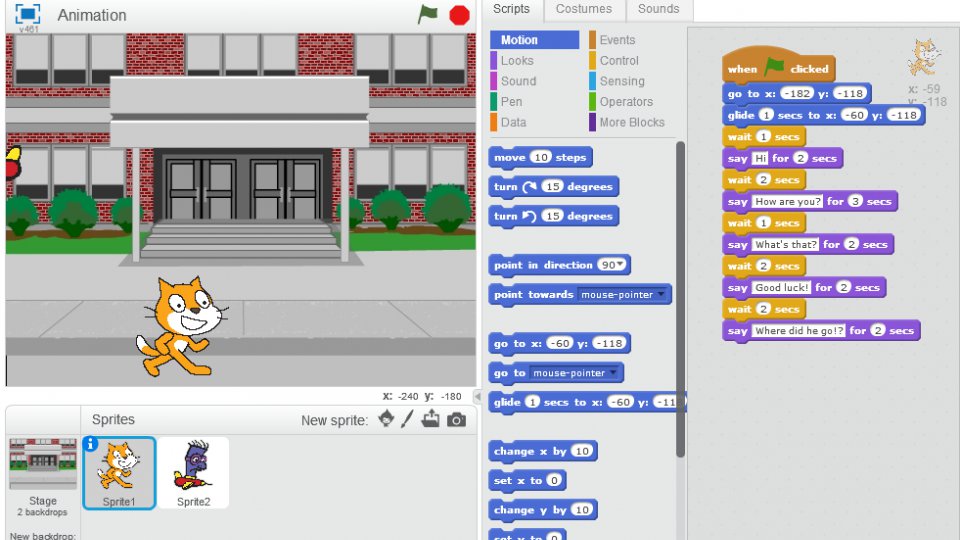
Task: Open paint new sprite brush icon
Action: pos(408,420)
